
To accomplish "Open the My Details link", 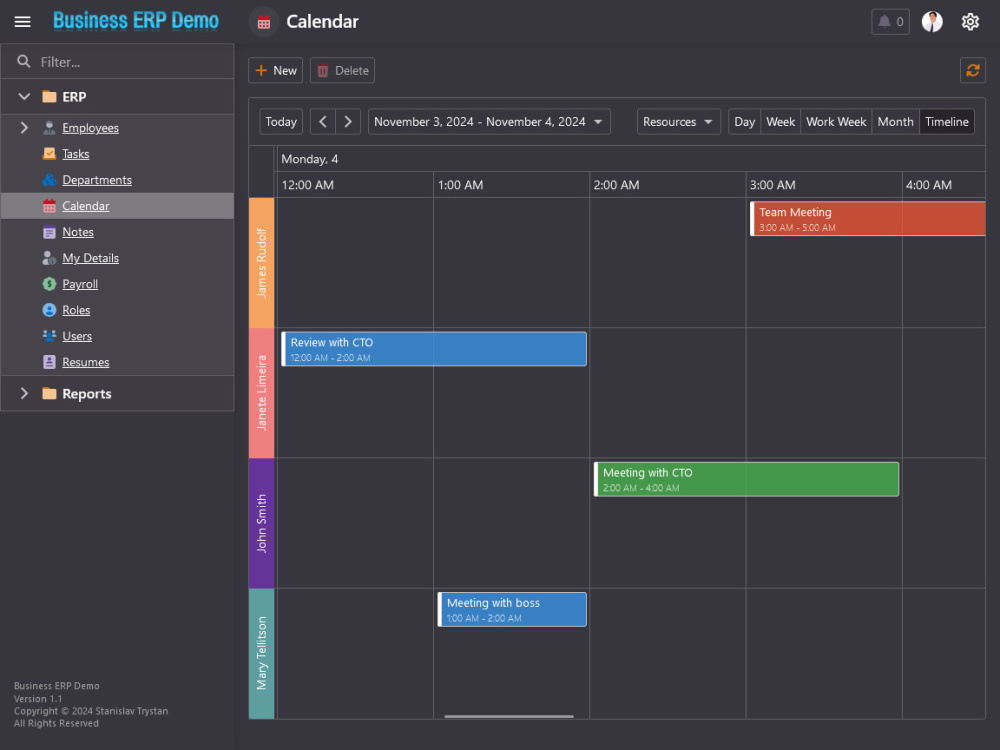I will [x=91, y=258].
